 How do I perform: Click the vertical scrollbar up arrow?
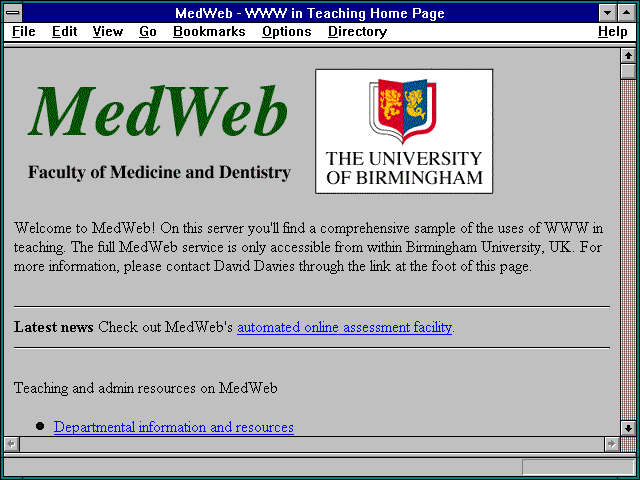point(628,56)
